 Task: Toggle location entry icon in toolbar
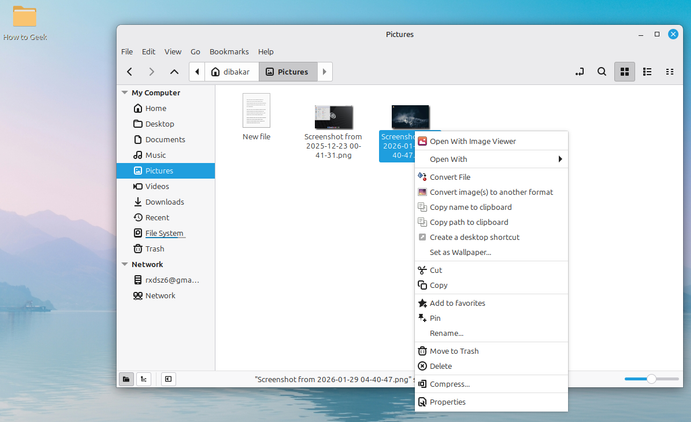click(x=580, y=72)
